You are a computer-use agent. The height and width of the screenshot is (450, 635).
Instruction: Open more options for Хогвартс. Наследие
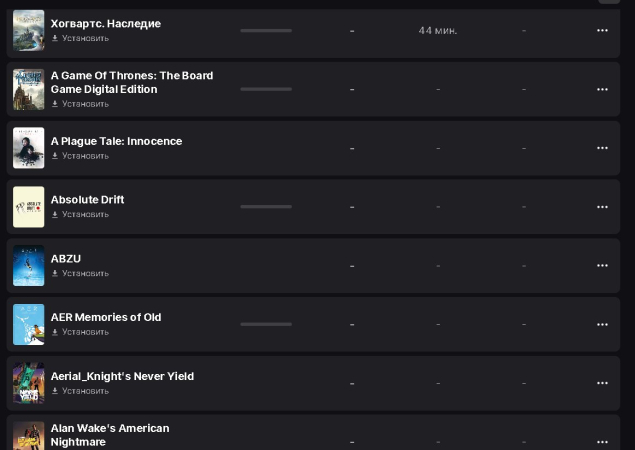[x=602, y=31]
